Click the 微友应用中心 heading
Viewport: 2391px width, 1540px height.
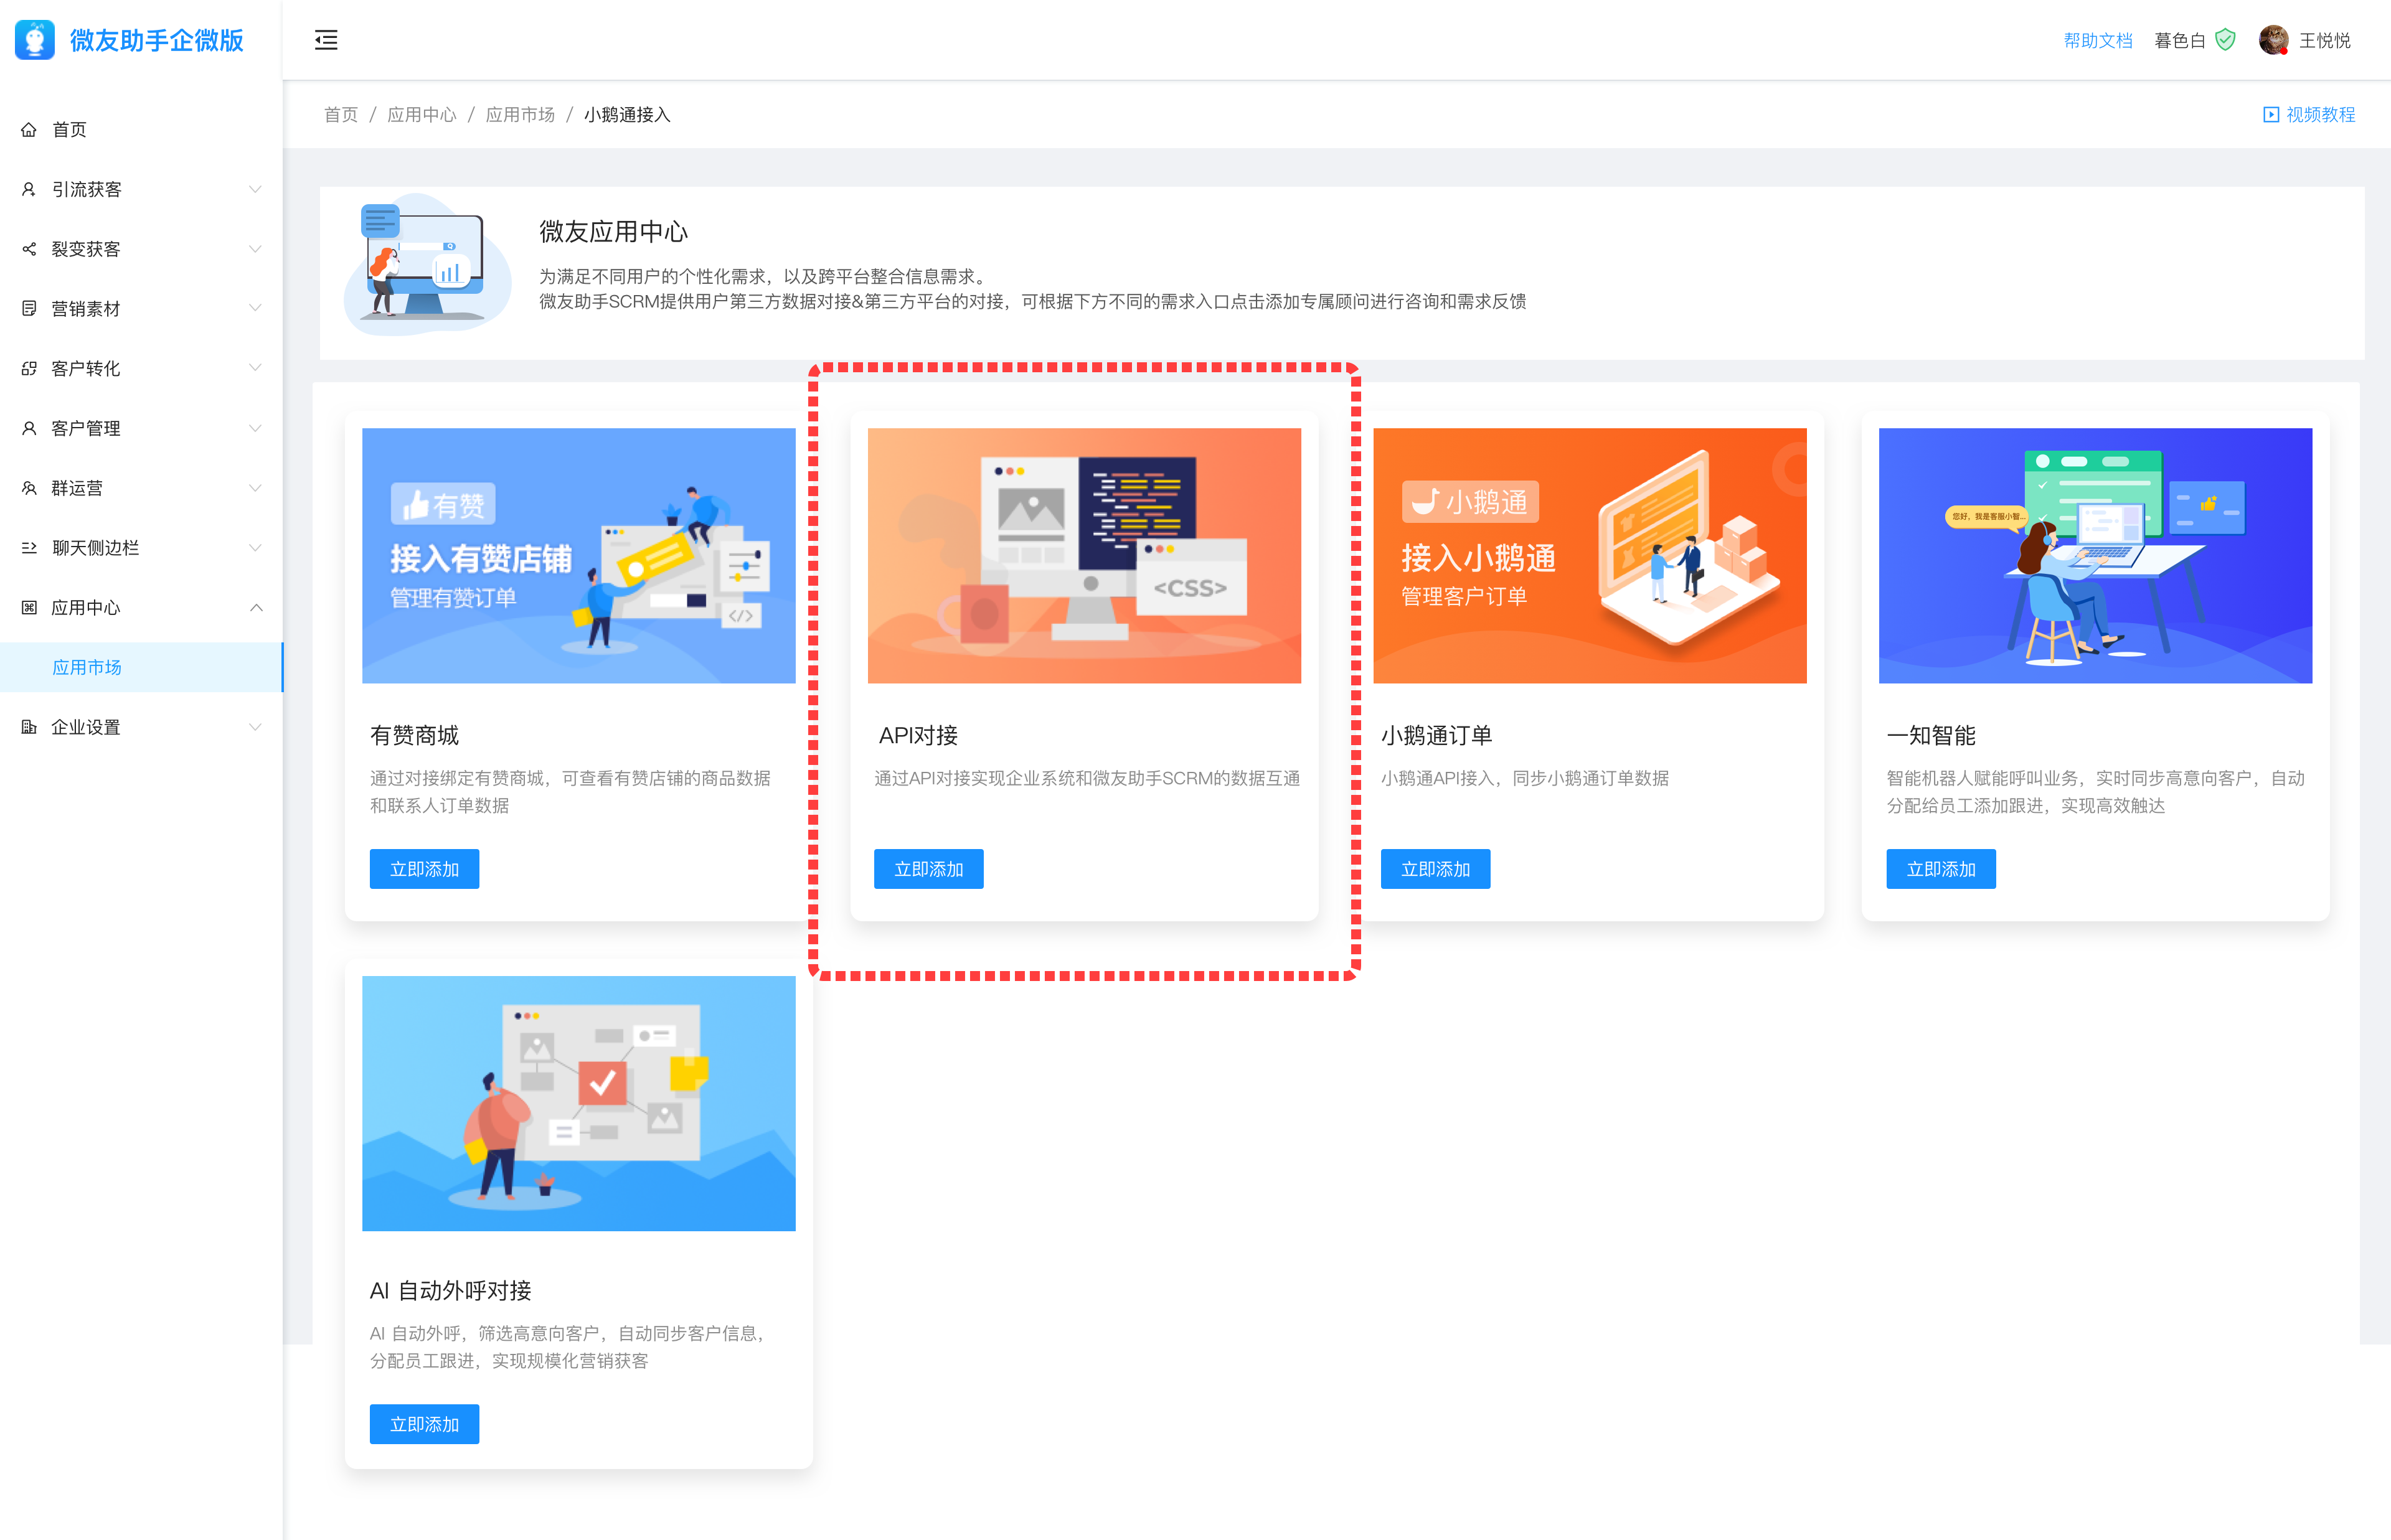613,232
